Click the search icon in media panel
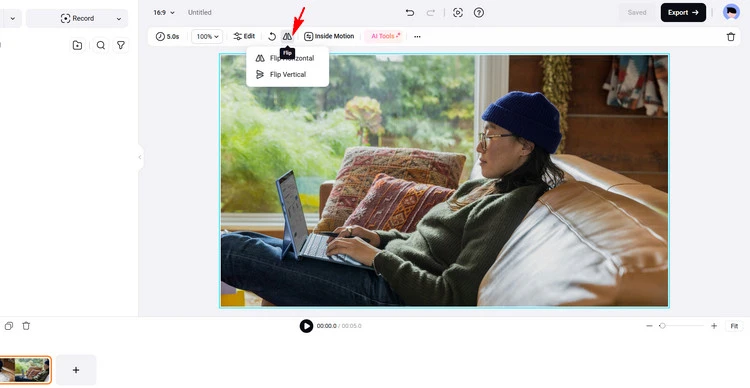The width and height of the screenshot is (750, 388). [100, 45]
